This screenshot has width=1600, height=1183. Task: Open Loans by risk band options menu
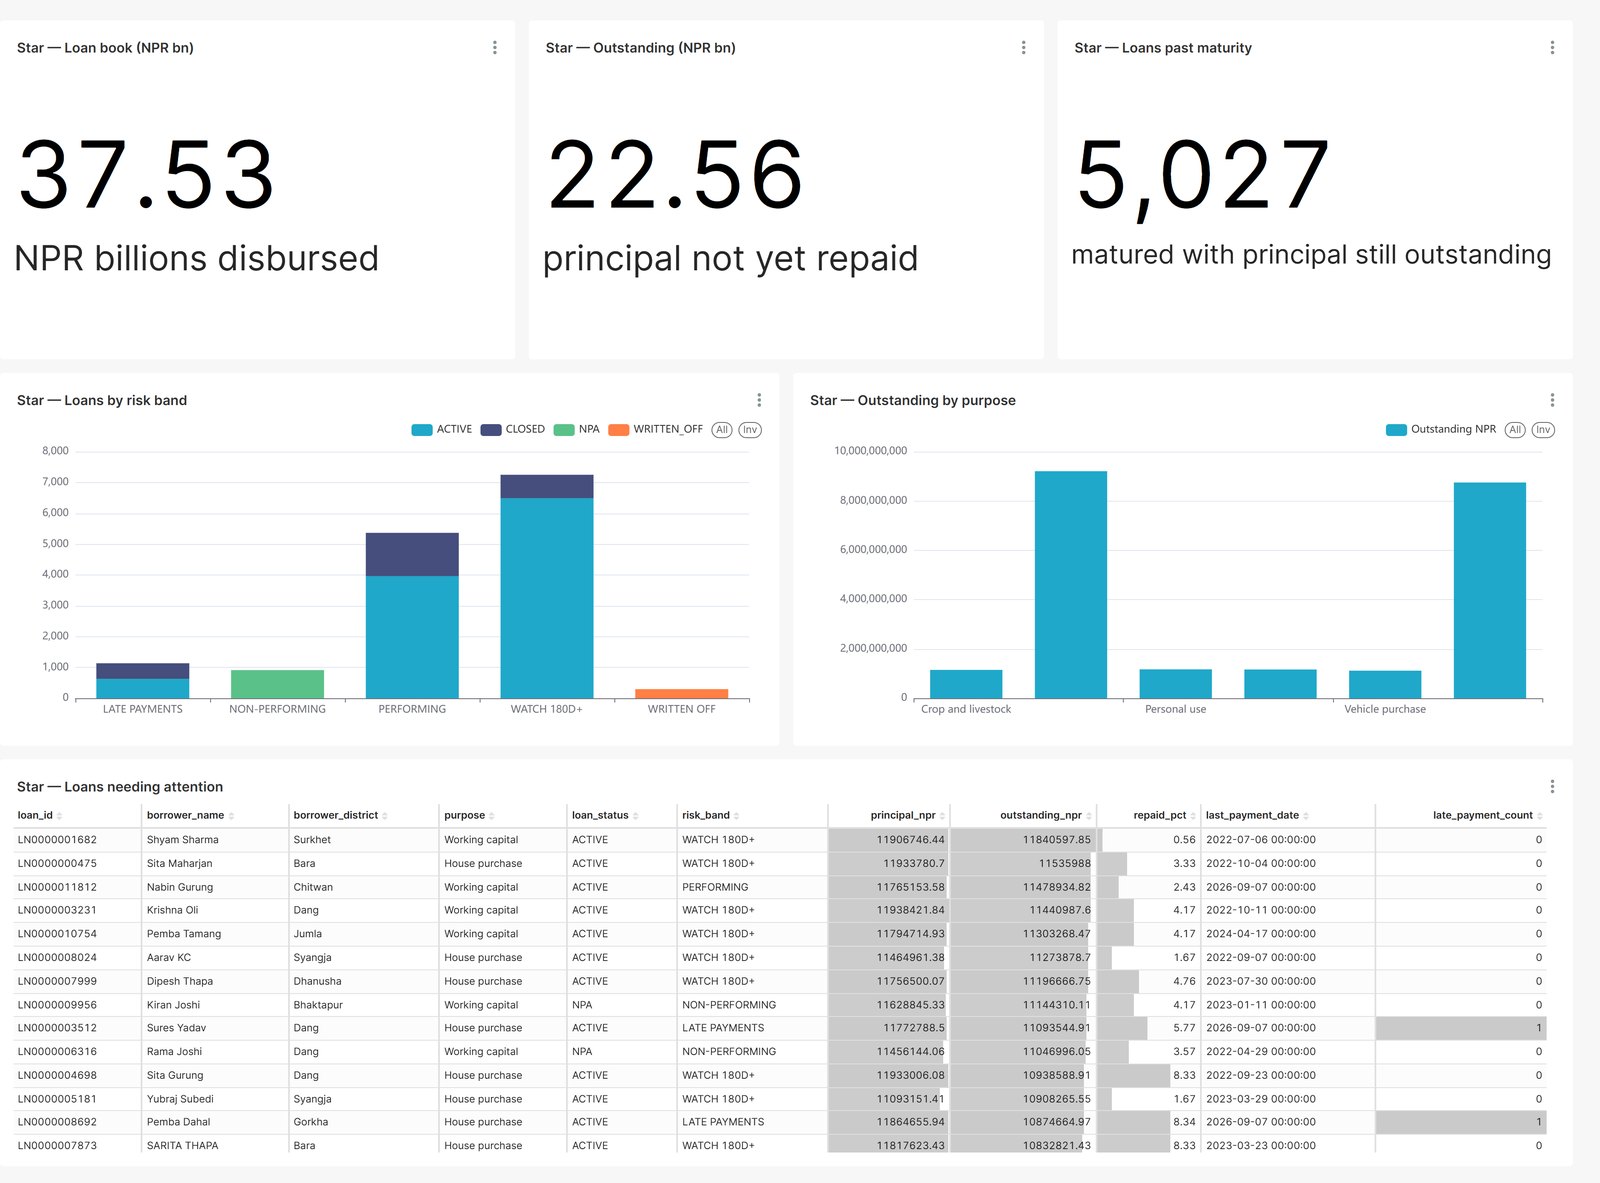(759, 400)
